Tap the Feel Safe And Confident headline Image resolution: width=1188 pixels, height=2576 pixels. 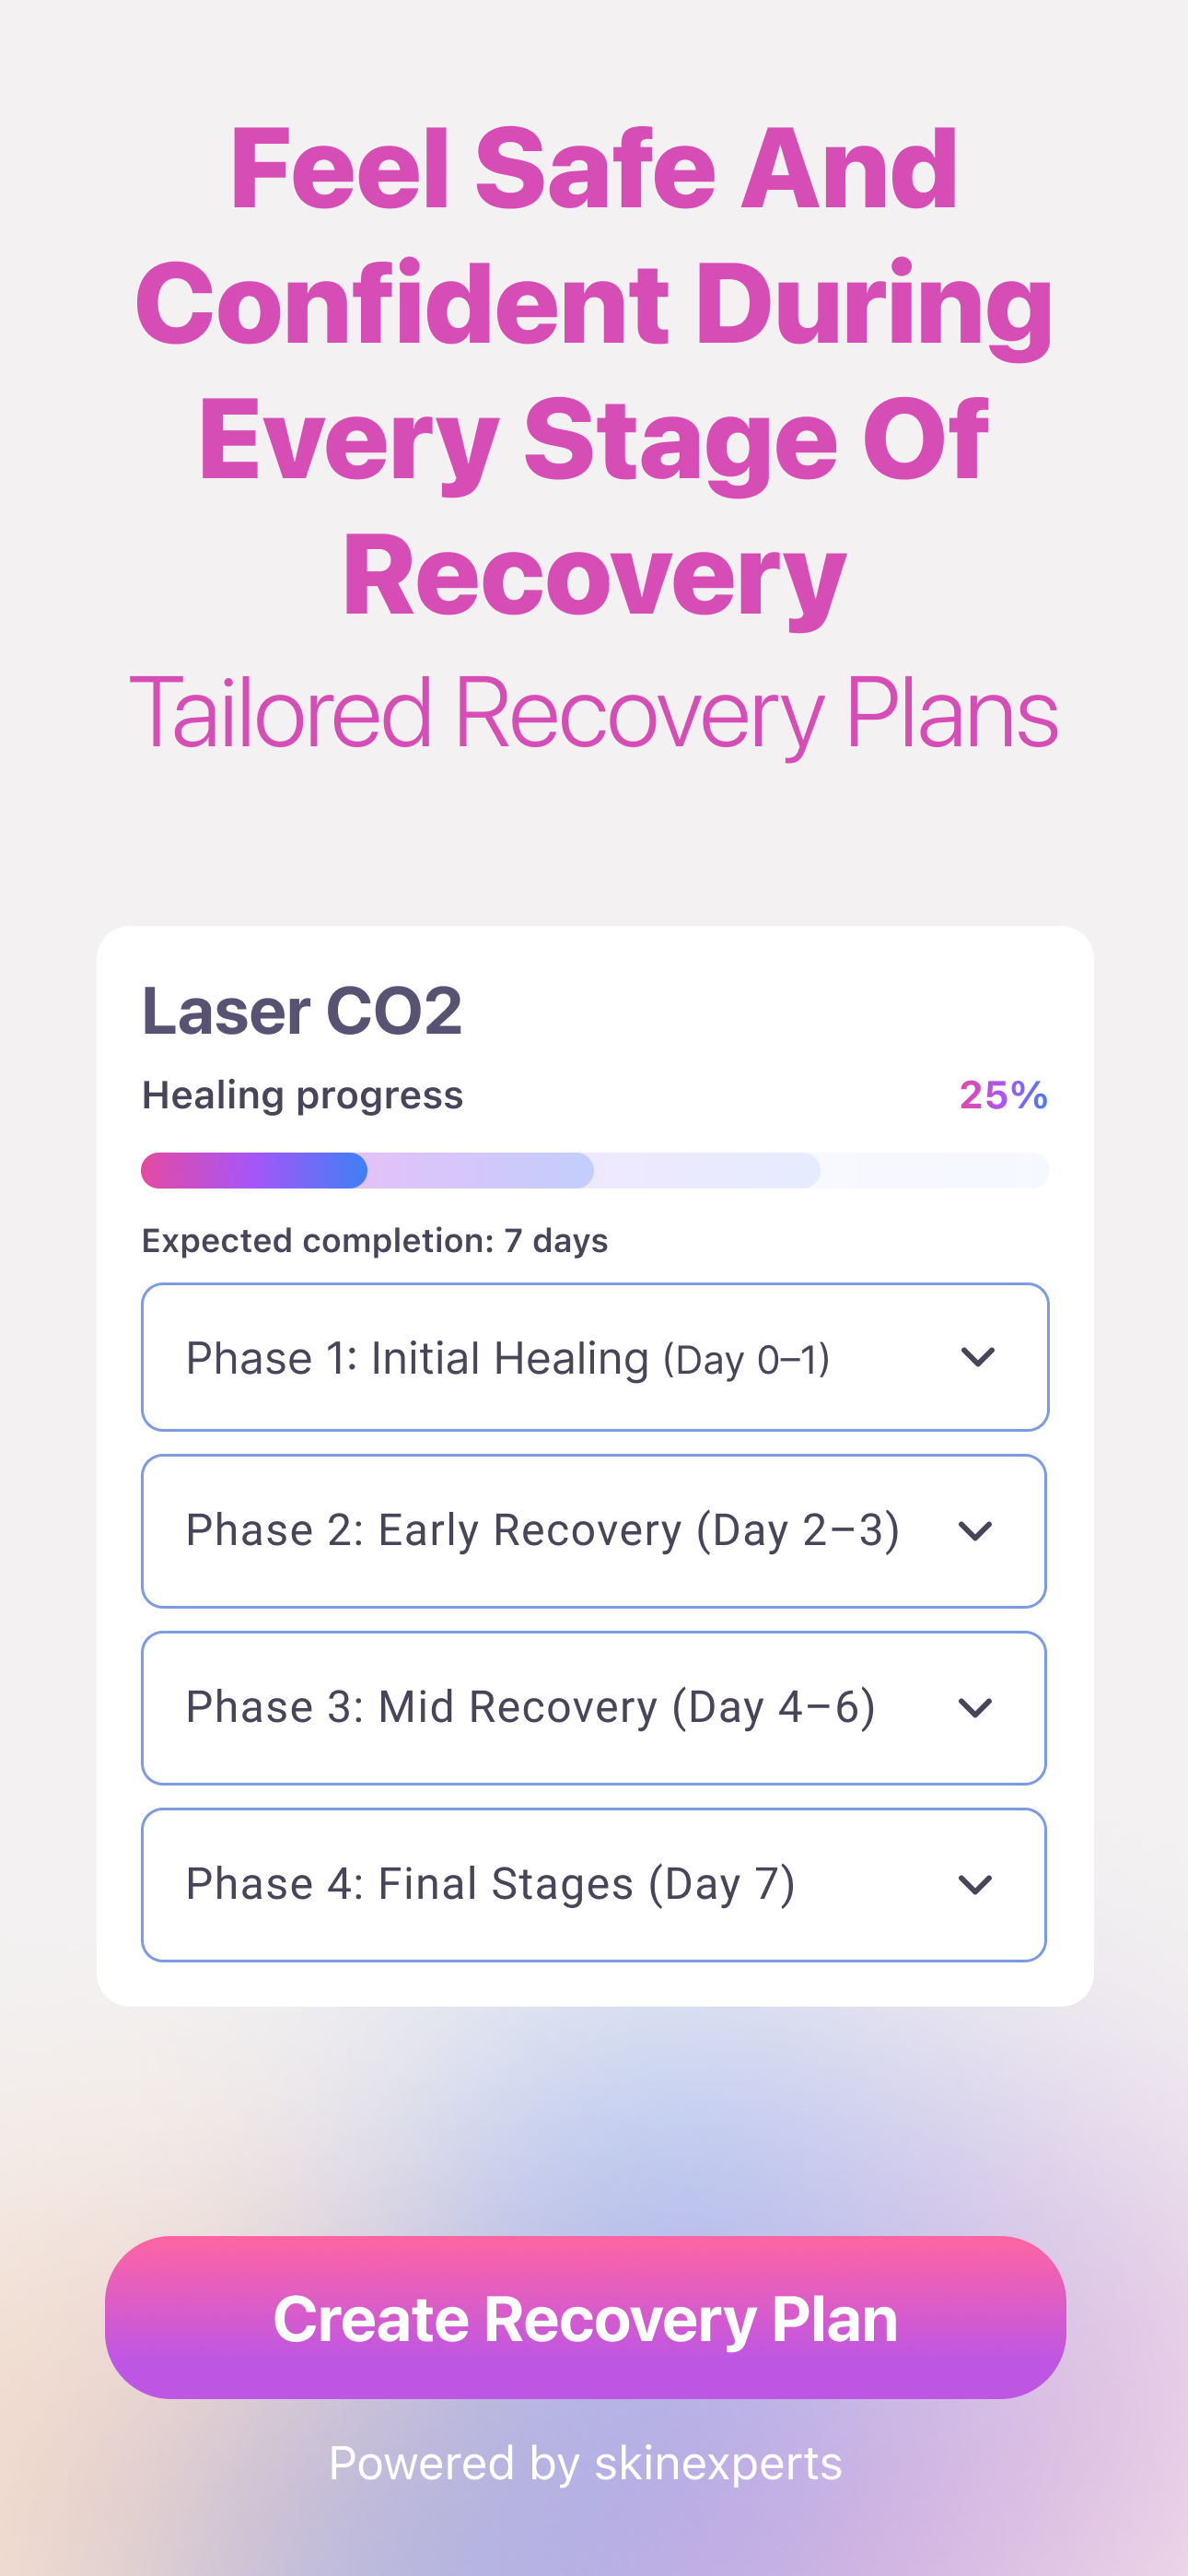pyautogui.click(x=594, y=371)
